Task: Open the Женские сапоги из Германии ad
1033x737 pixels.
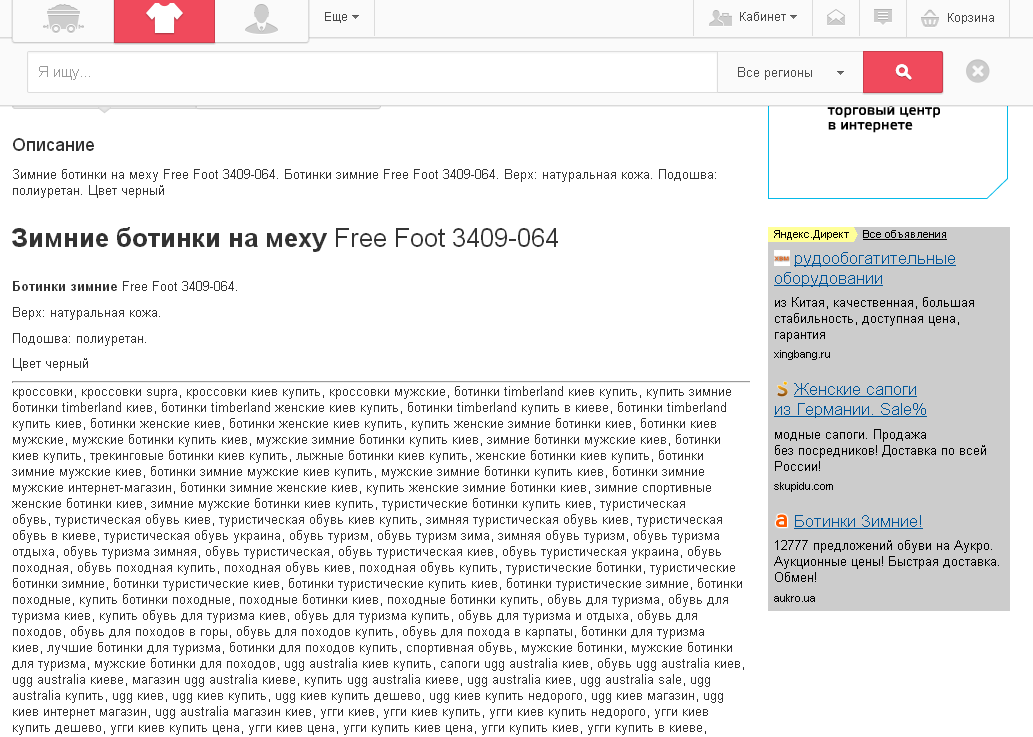Action: (x=851, y=399)
